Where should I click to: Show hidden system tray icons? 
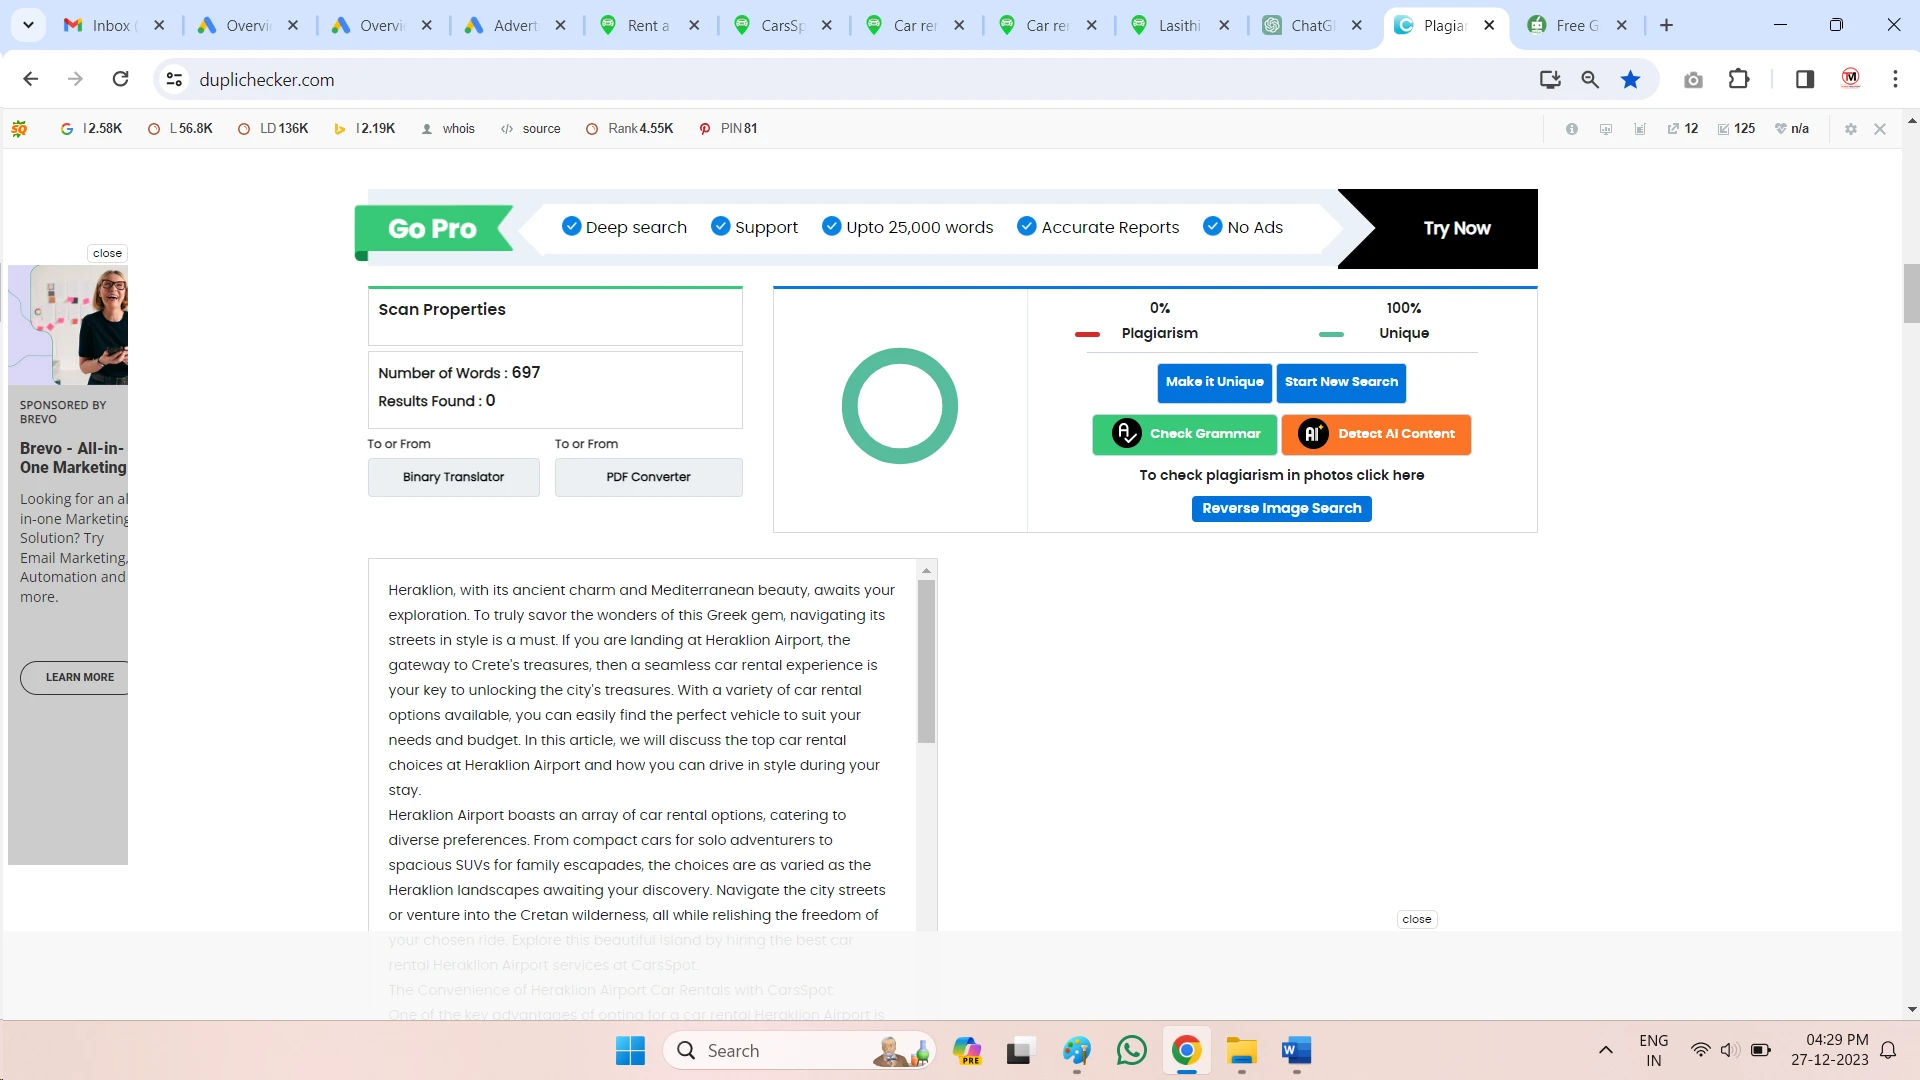pos(1605,1050)
